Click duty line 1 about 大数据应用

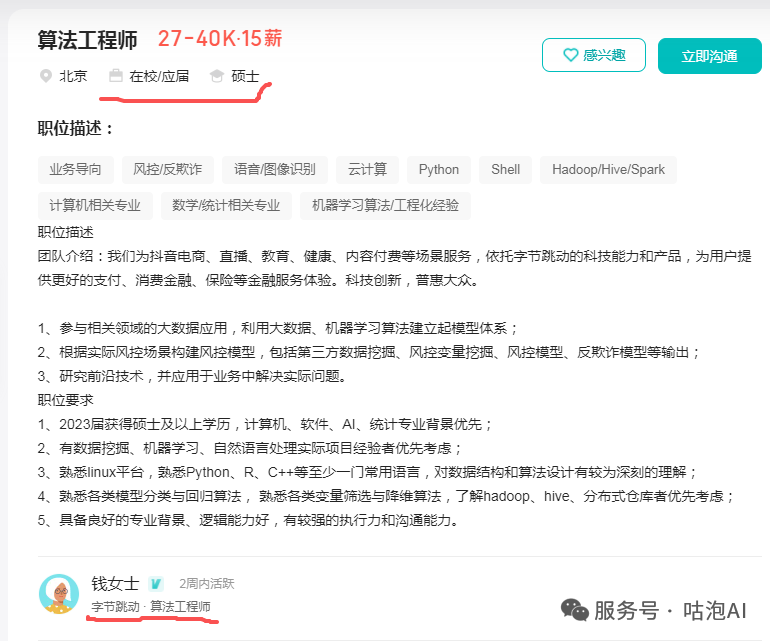tap(278, 328)
